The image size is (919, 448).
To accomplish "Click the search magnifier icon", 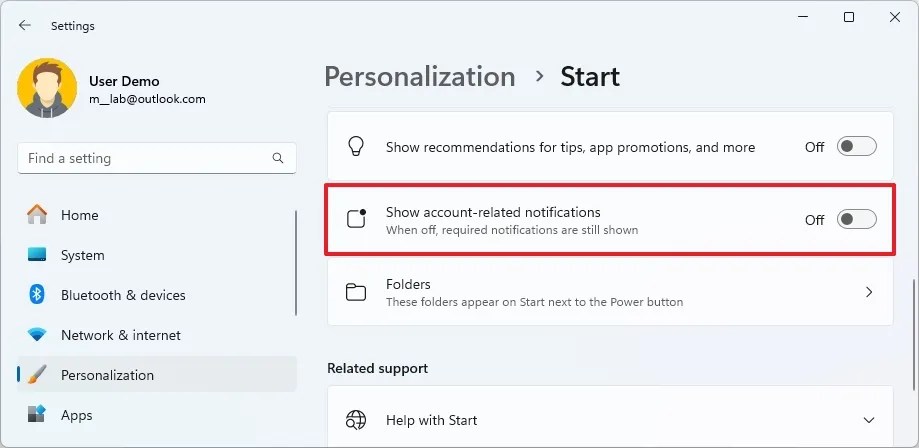I will (278, 158).
